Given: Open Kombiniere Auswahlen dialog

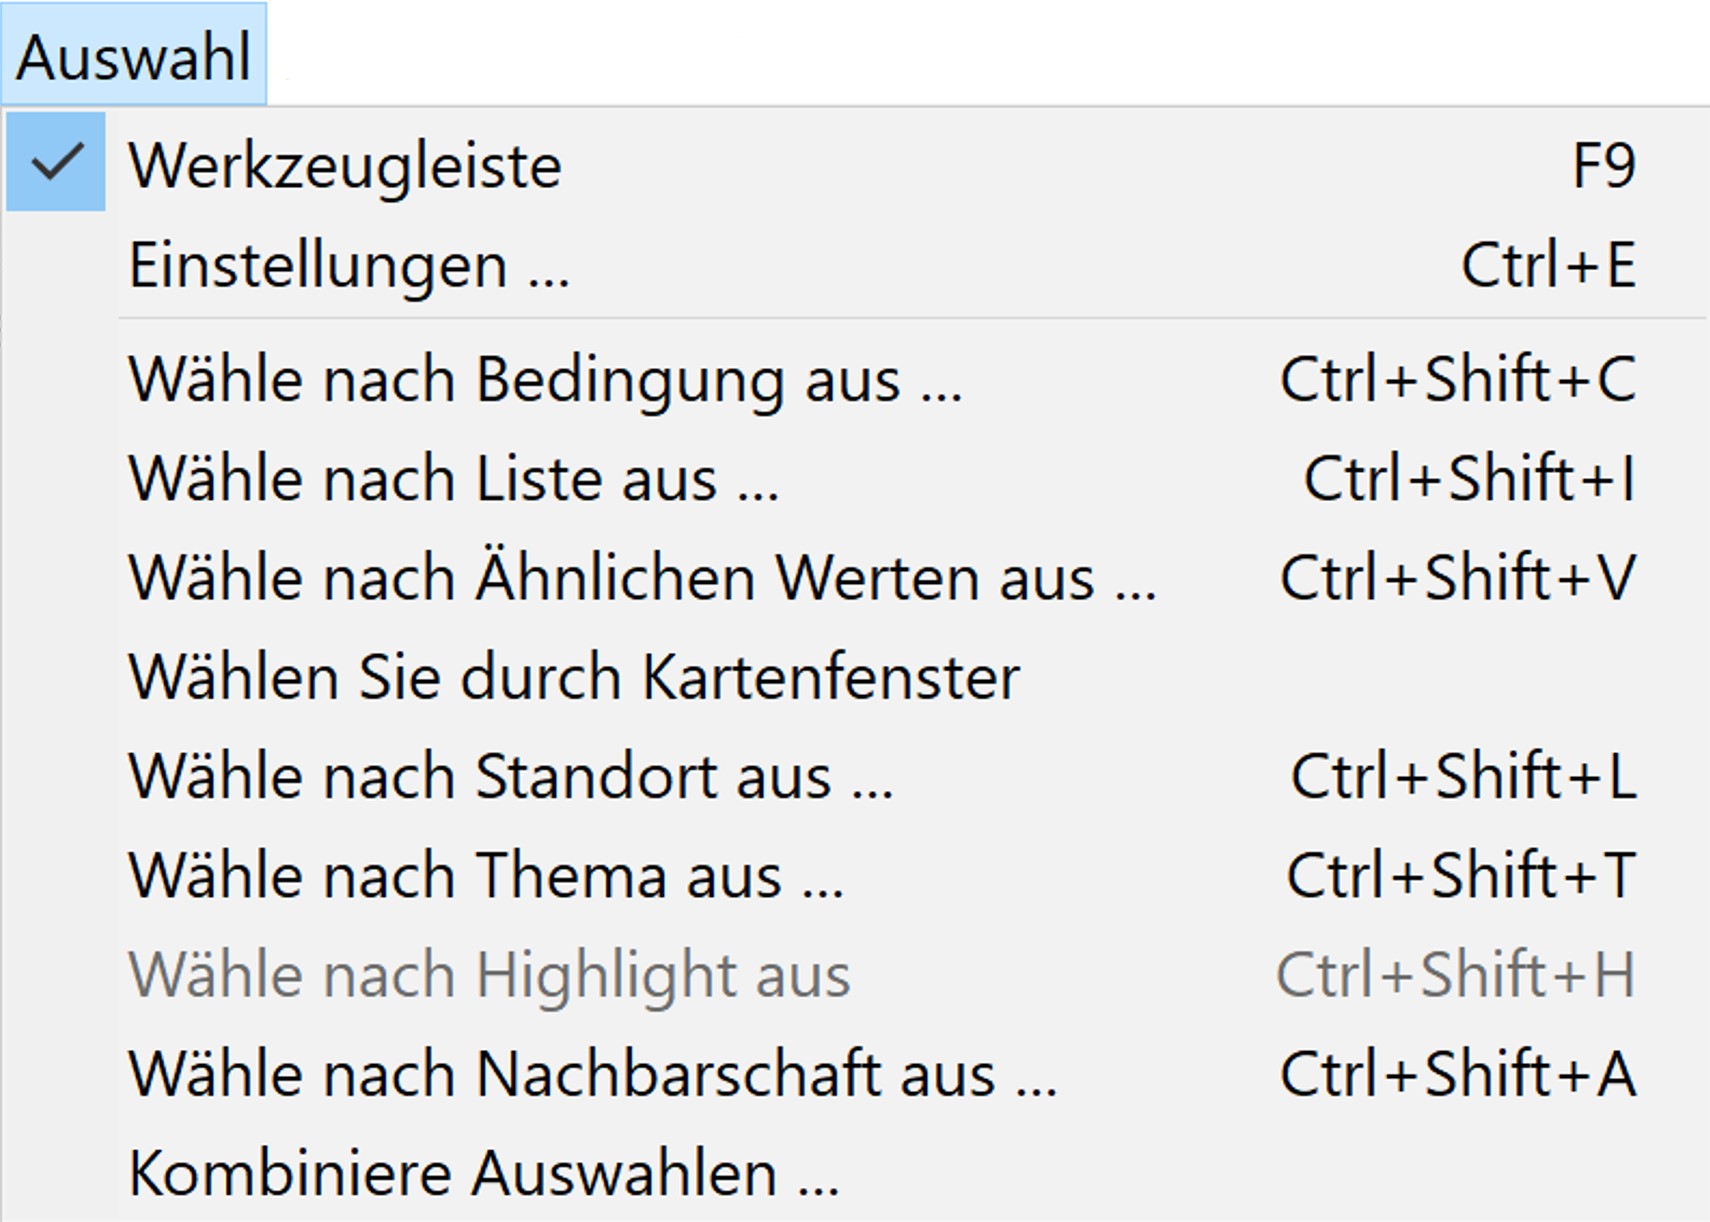Looking at the screenshot, I should coord(484,1173).
